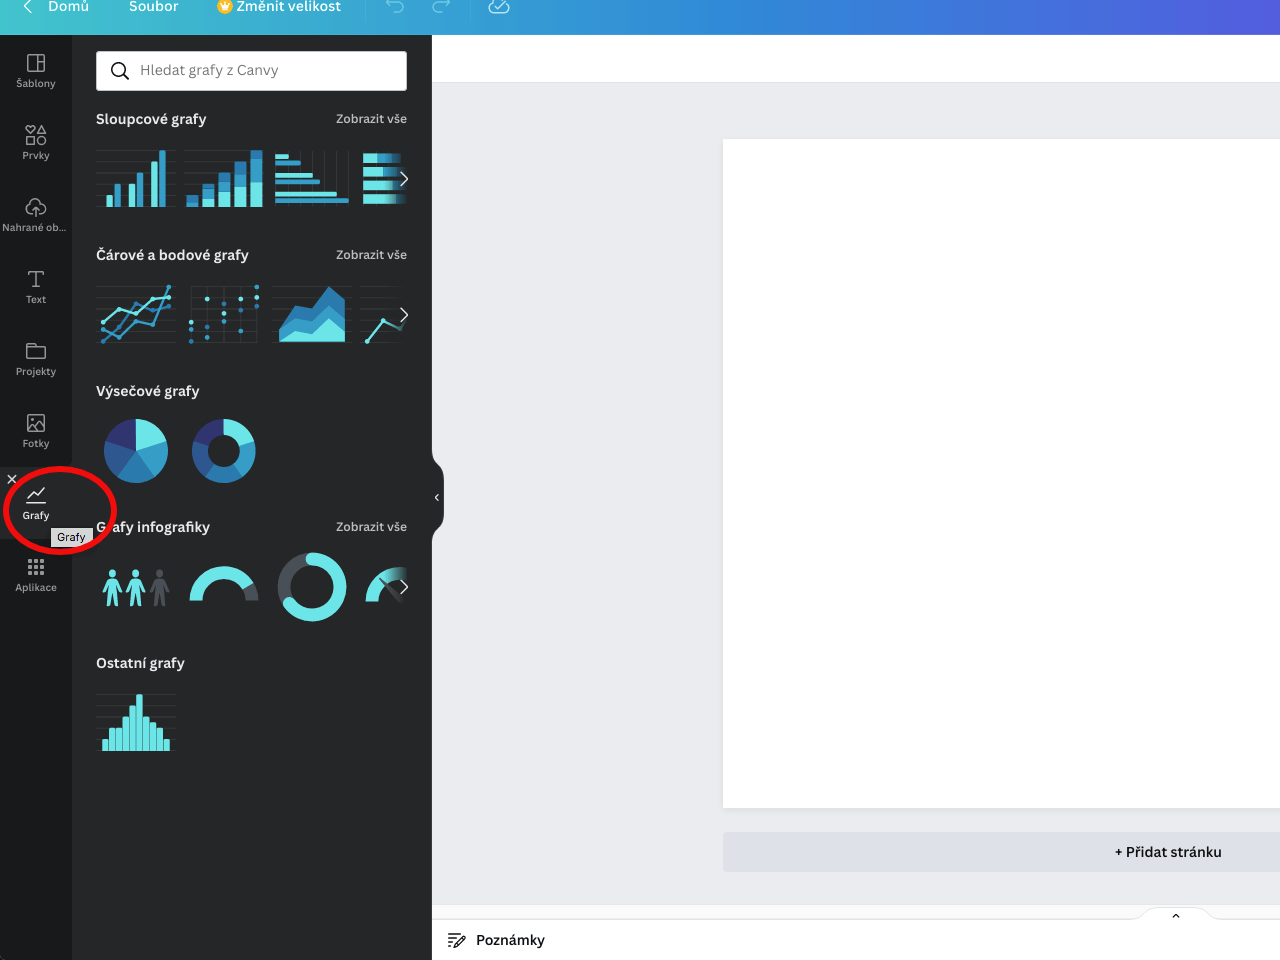
Task: Open the Text panel
Action: (x=36, y=287)
